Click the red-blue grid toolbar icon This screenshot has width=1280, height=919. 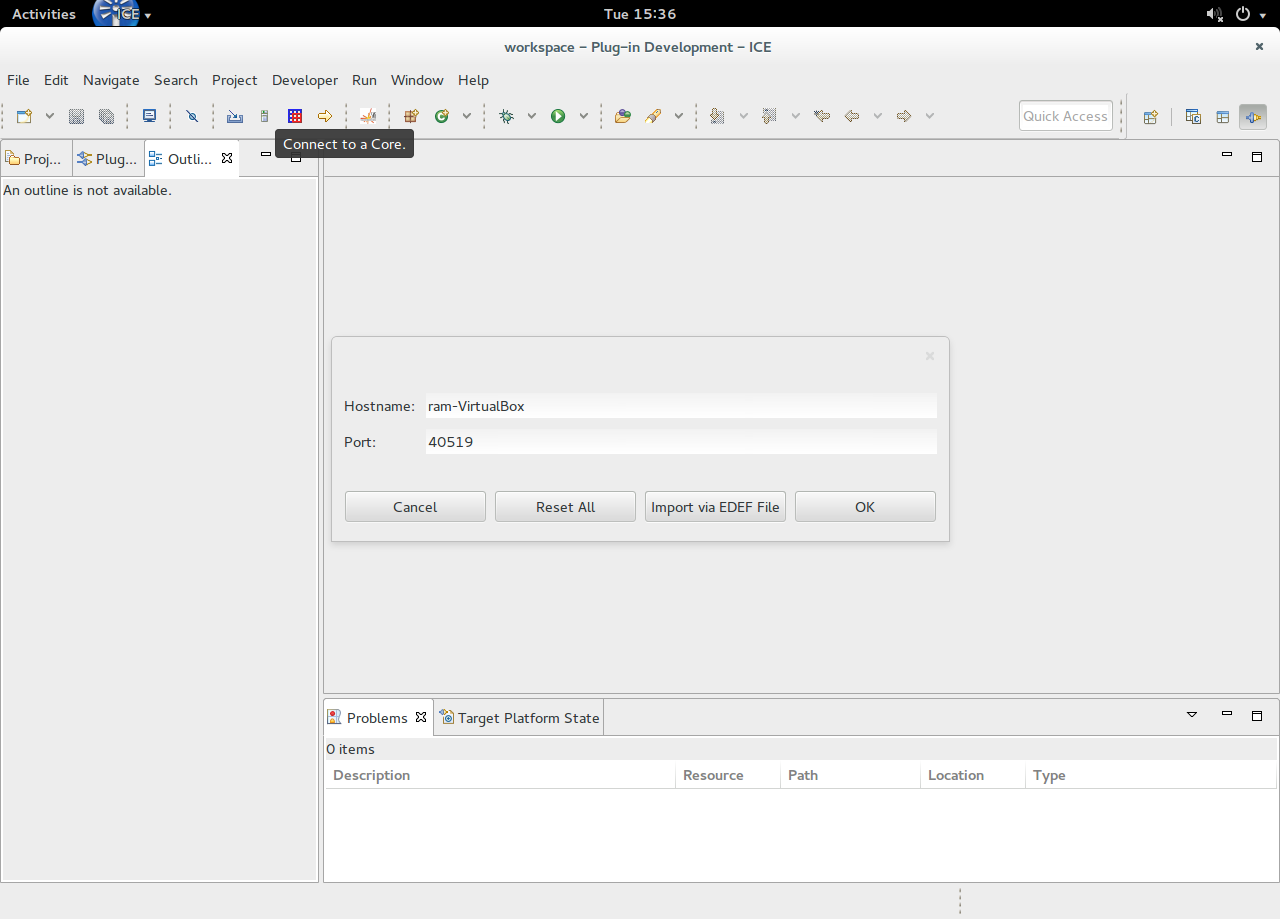pyautogui.click(x=295, y=116)
